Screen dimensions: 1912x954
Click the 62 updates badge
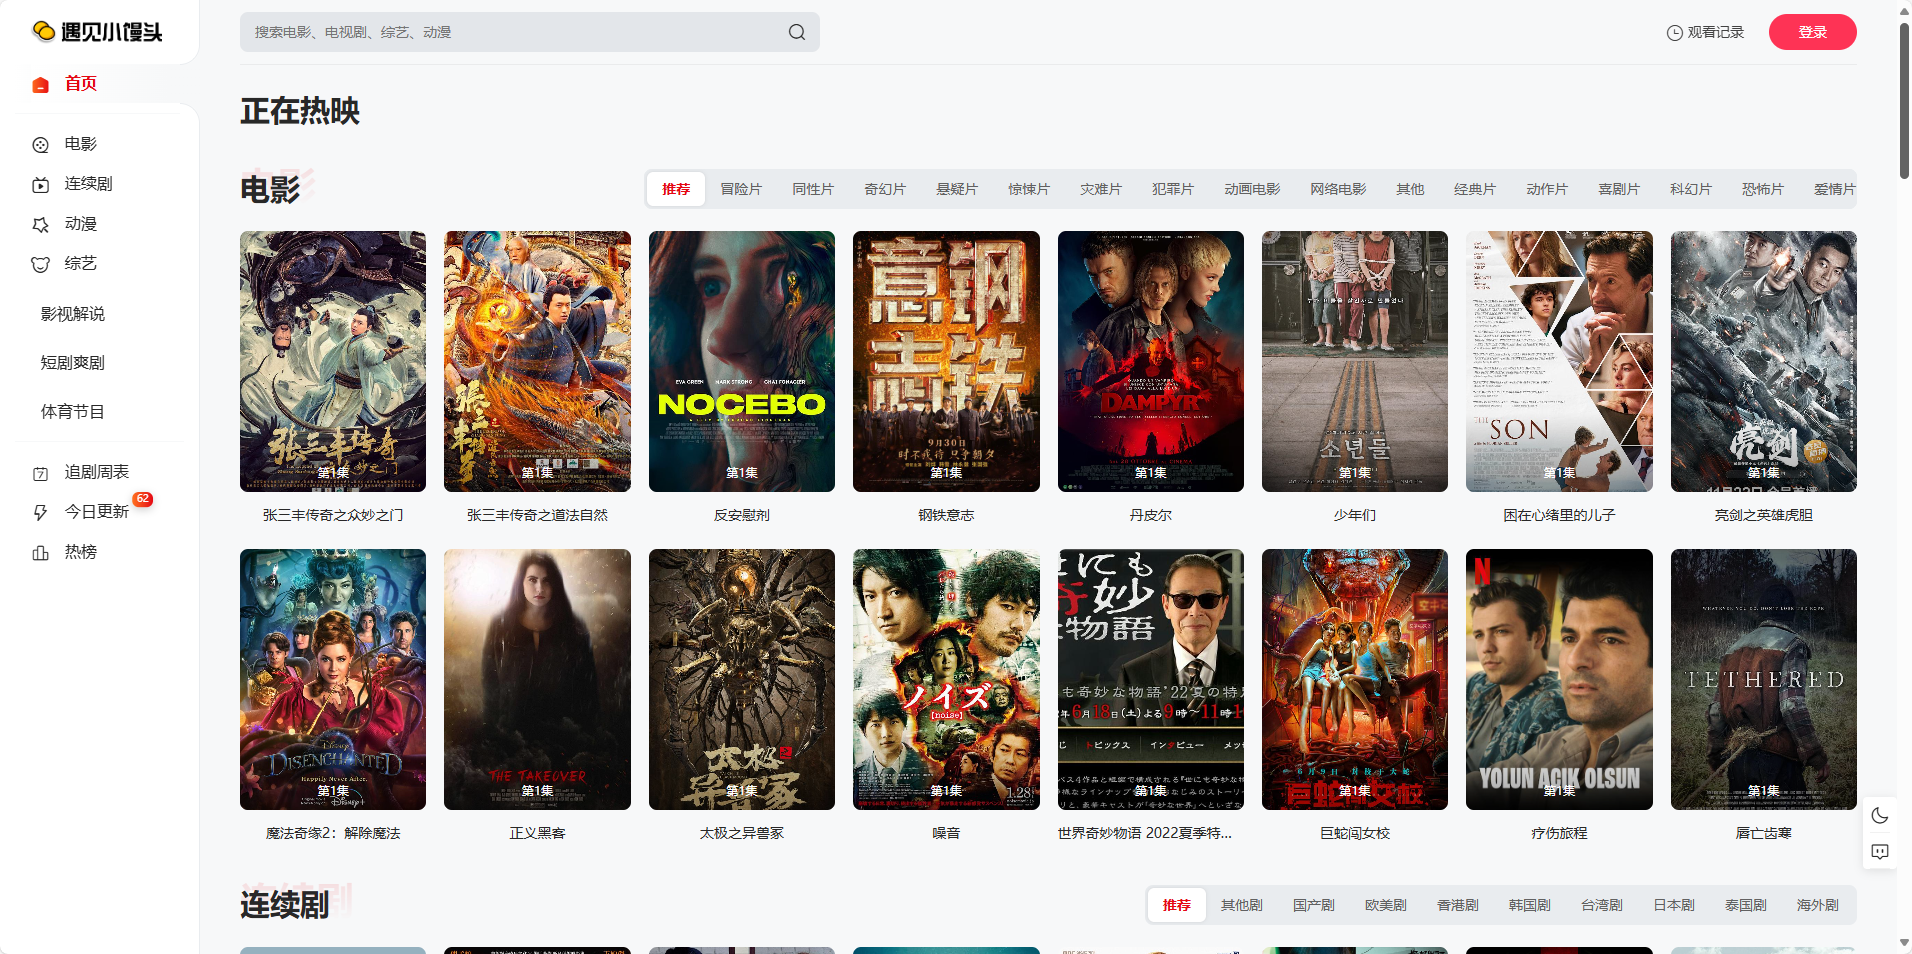click(143, 499)
